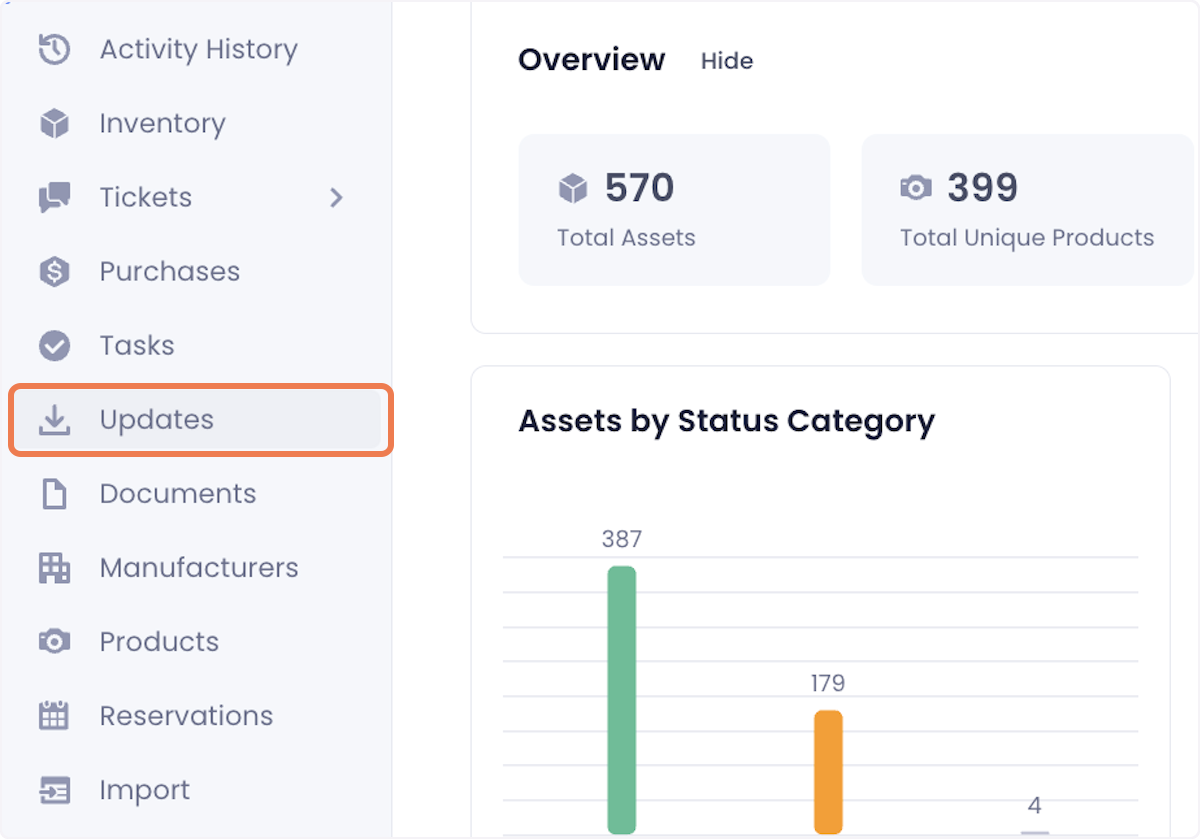Open the Tasks section
Image resolution: width=1200 pixels, height=839 pixels.
[137, 346]
